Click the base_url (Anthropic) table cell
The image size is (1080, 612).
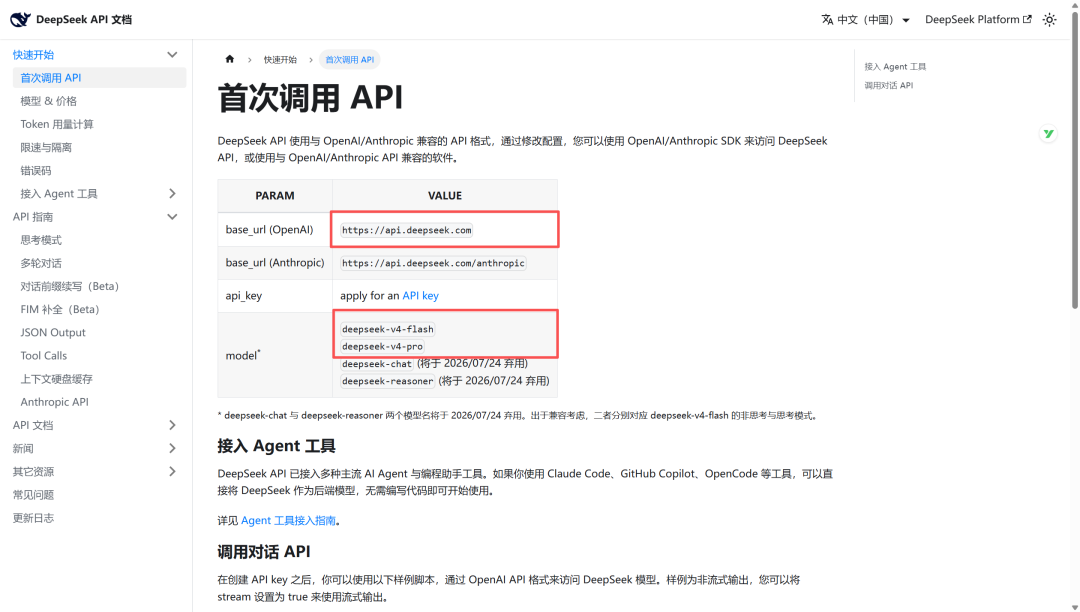click(x=275, y=262)
